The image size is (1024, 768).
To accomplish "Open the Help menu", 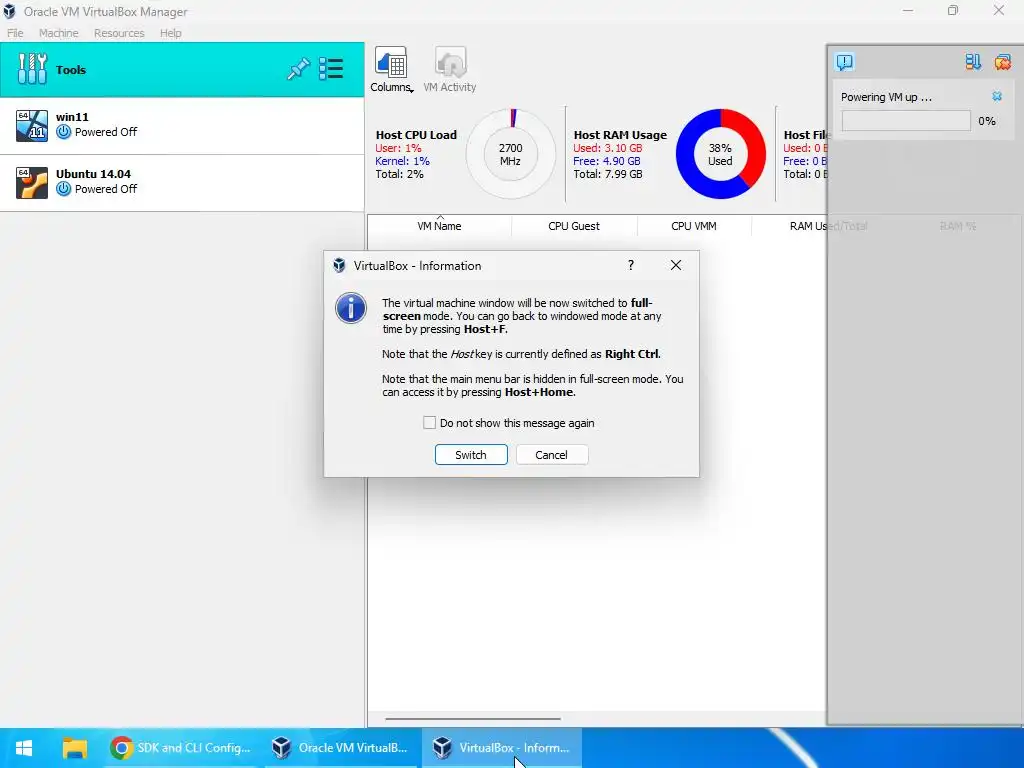I will pos(170,33).
